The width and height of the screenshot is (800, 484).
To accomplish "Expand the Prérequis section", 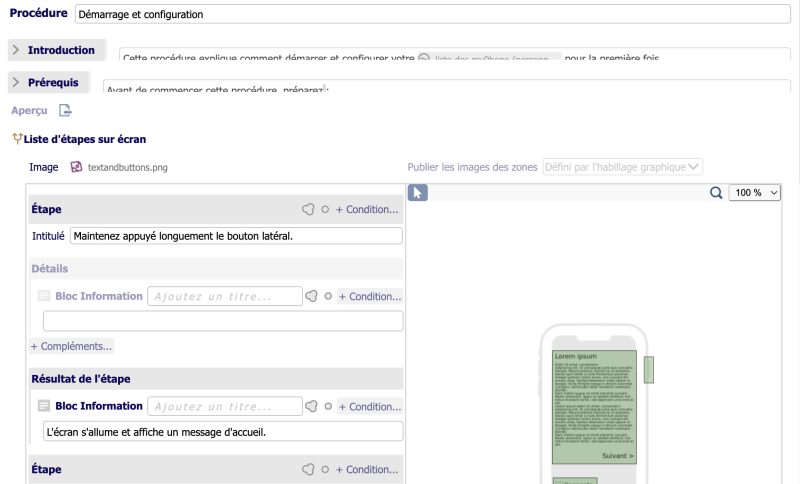I will [x=16, y=82].
